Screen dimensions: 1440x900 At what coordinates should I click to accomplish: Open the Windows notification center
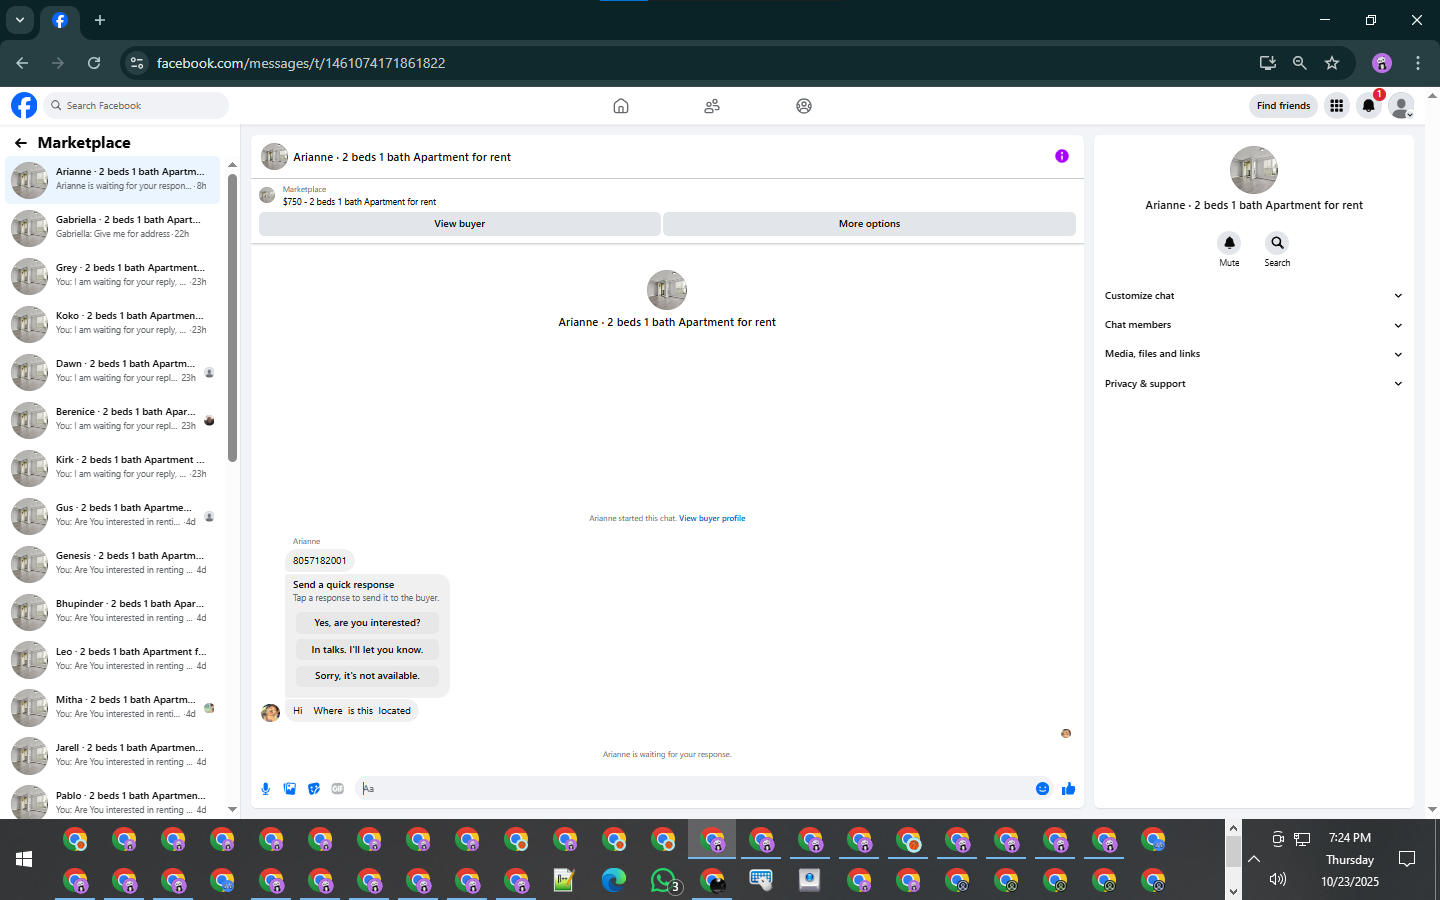(1407, 859)
